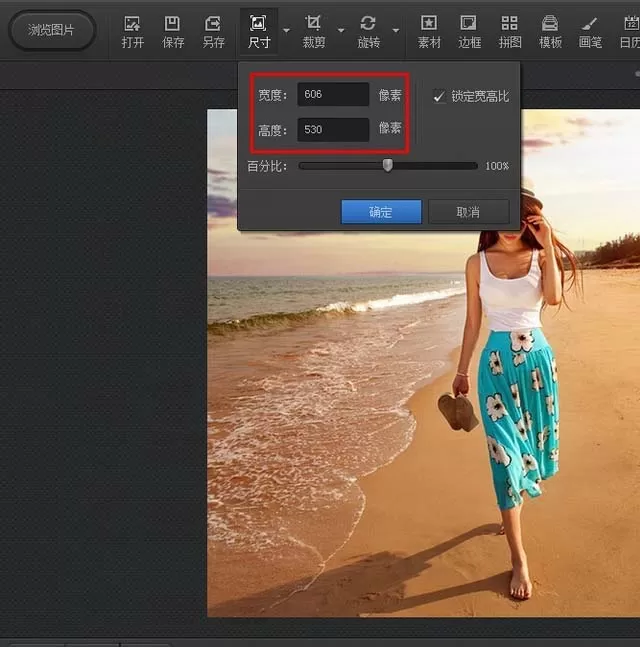Open the 拼图 collage tool
Screen dimensions: 640x647
(x=510, y=32)
